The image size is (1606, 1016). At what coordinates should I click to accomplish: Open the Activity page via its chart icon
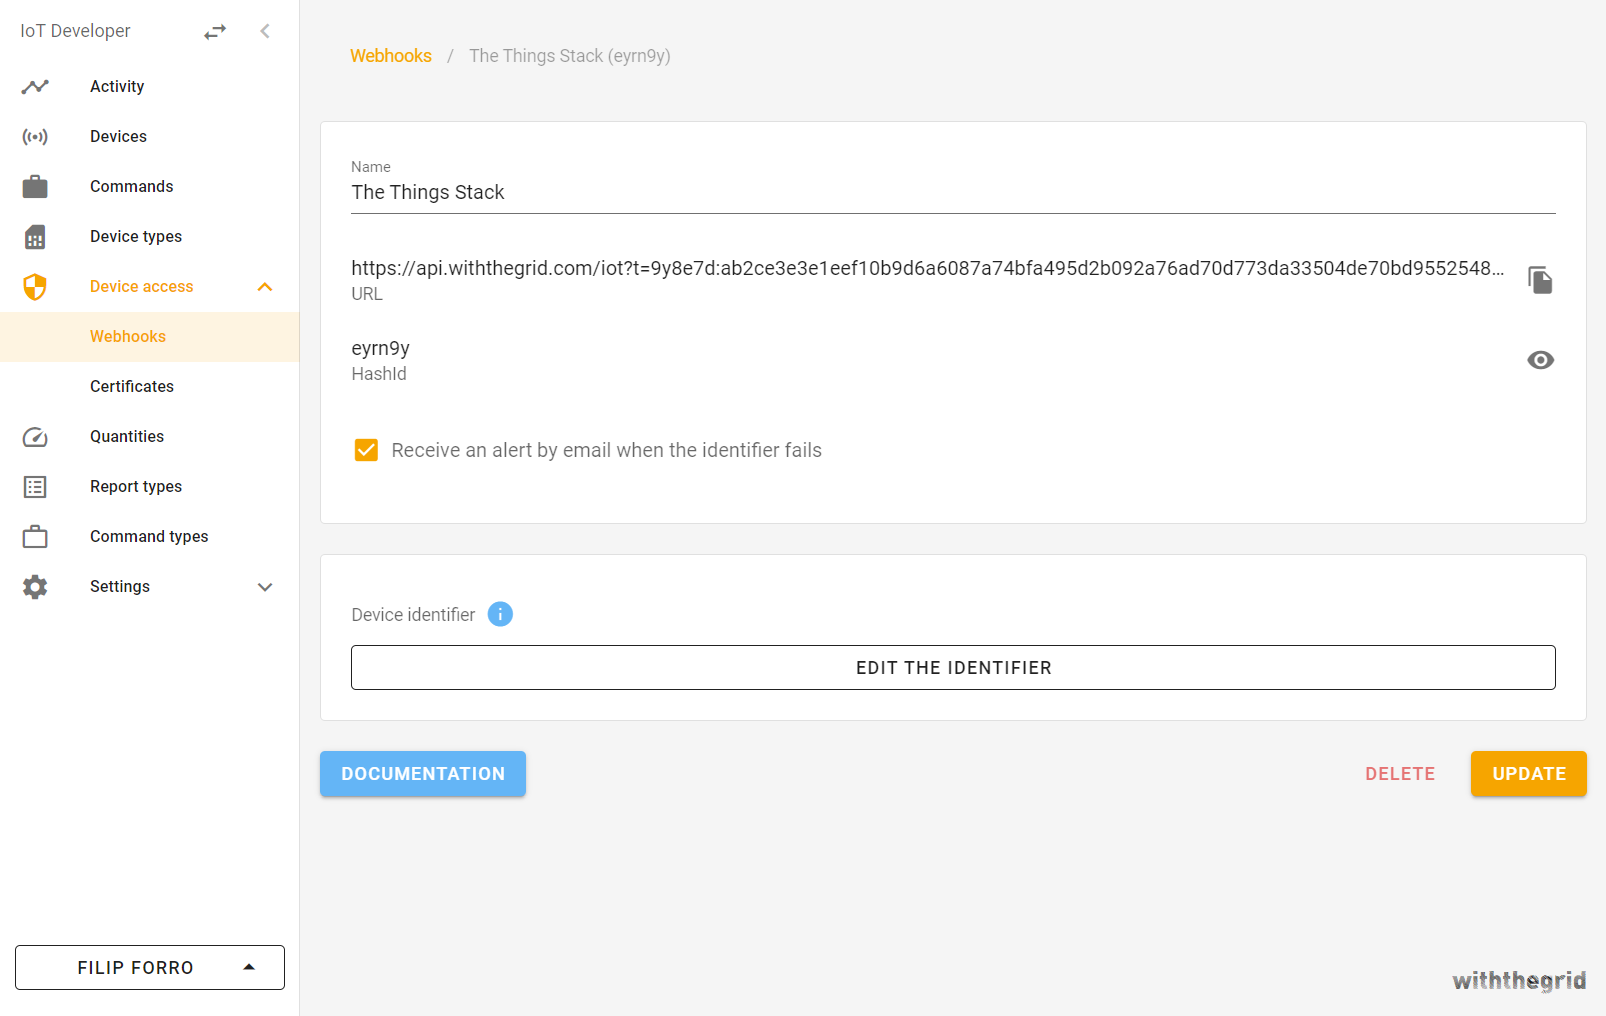[x=35, y=86]
